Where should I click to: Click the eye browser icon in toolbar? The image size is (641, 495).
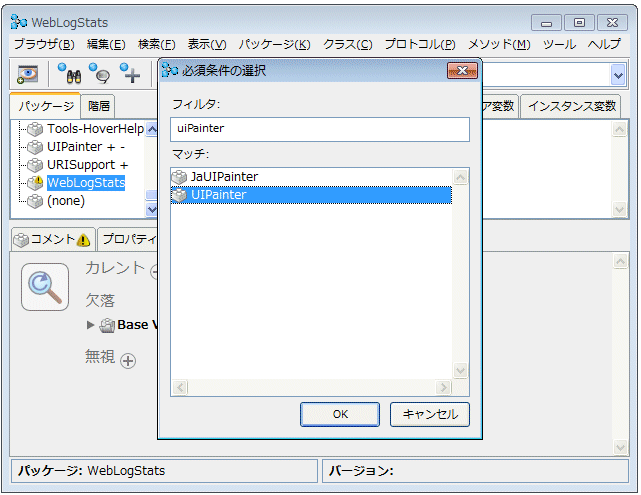[x=27, y=74]
